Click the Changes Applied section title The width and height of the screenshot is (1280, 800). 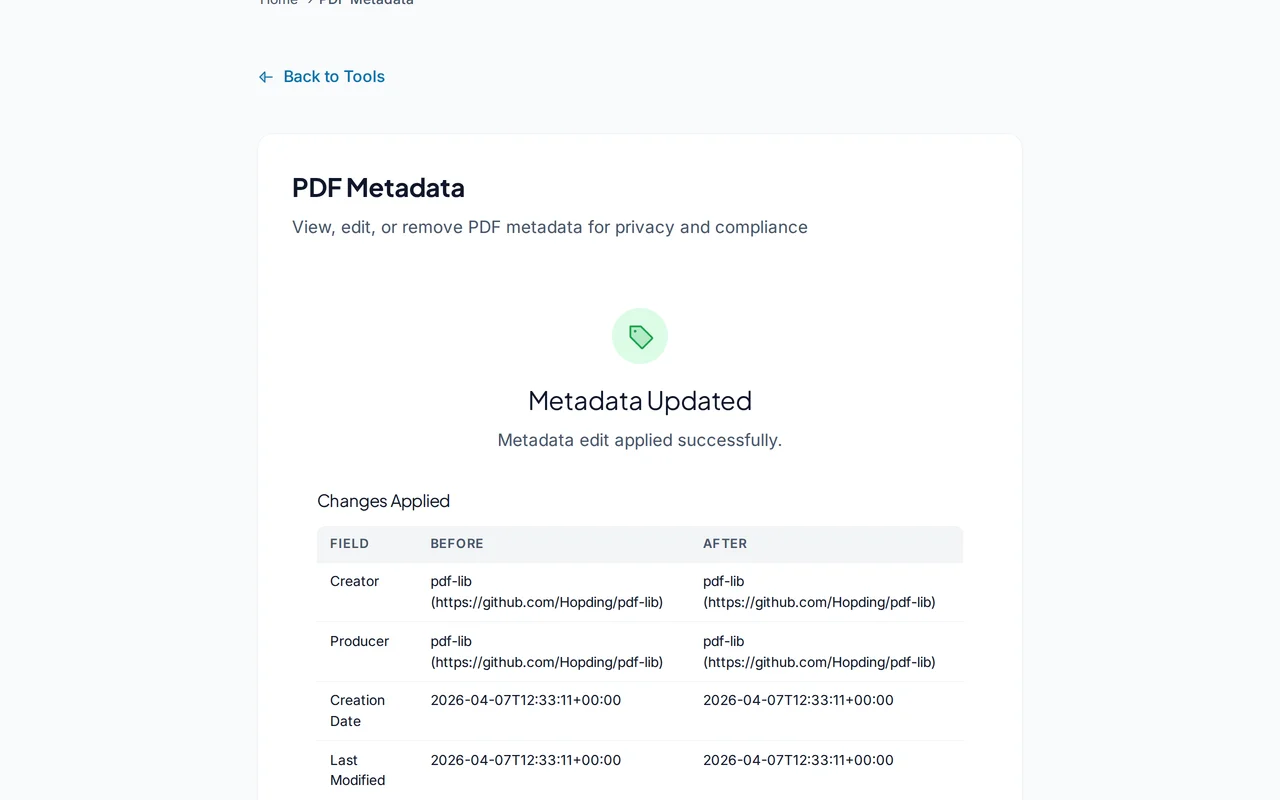383,501
